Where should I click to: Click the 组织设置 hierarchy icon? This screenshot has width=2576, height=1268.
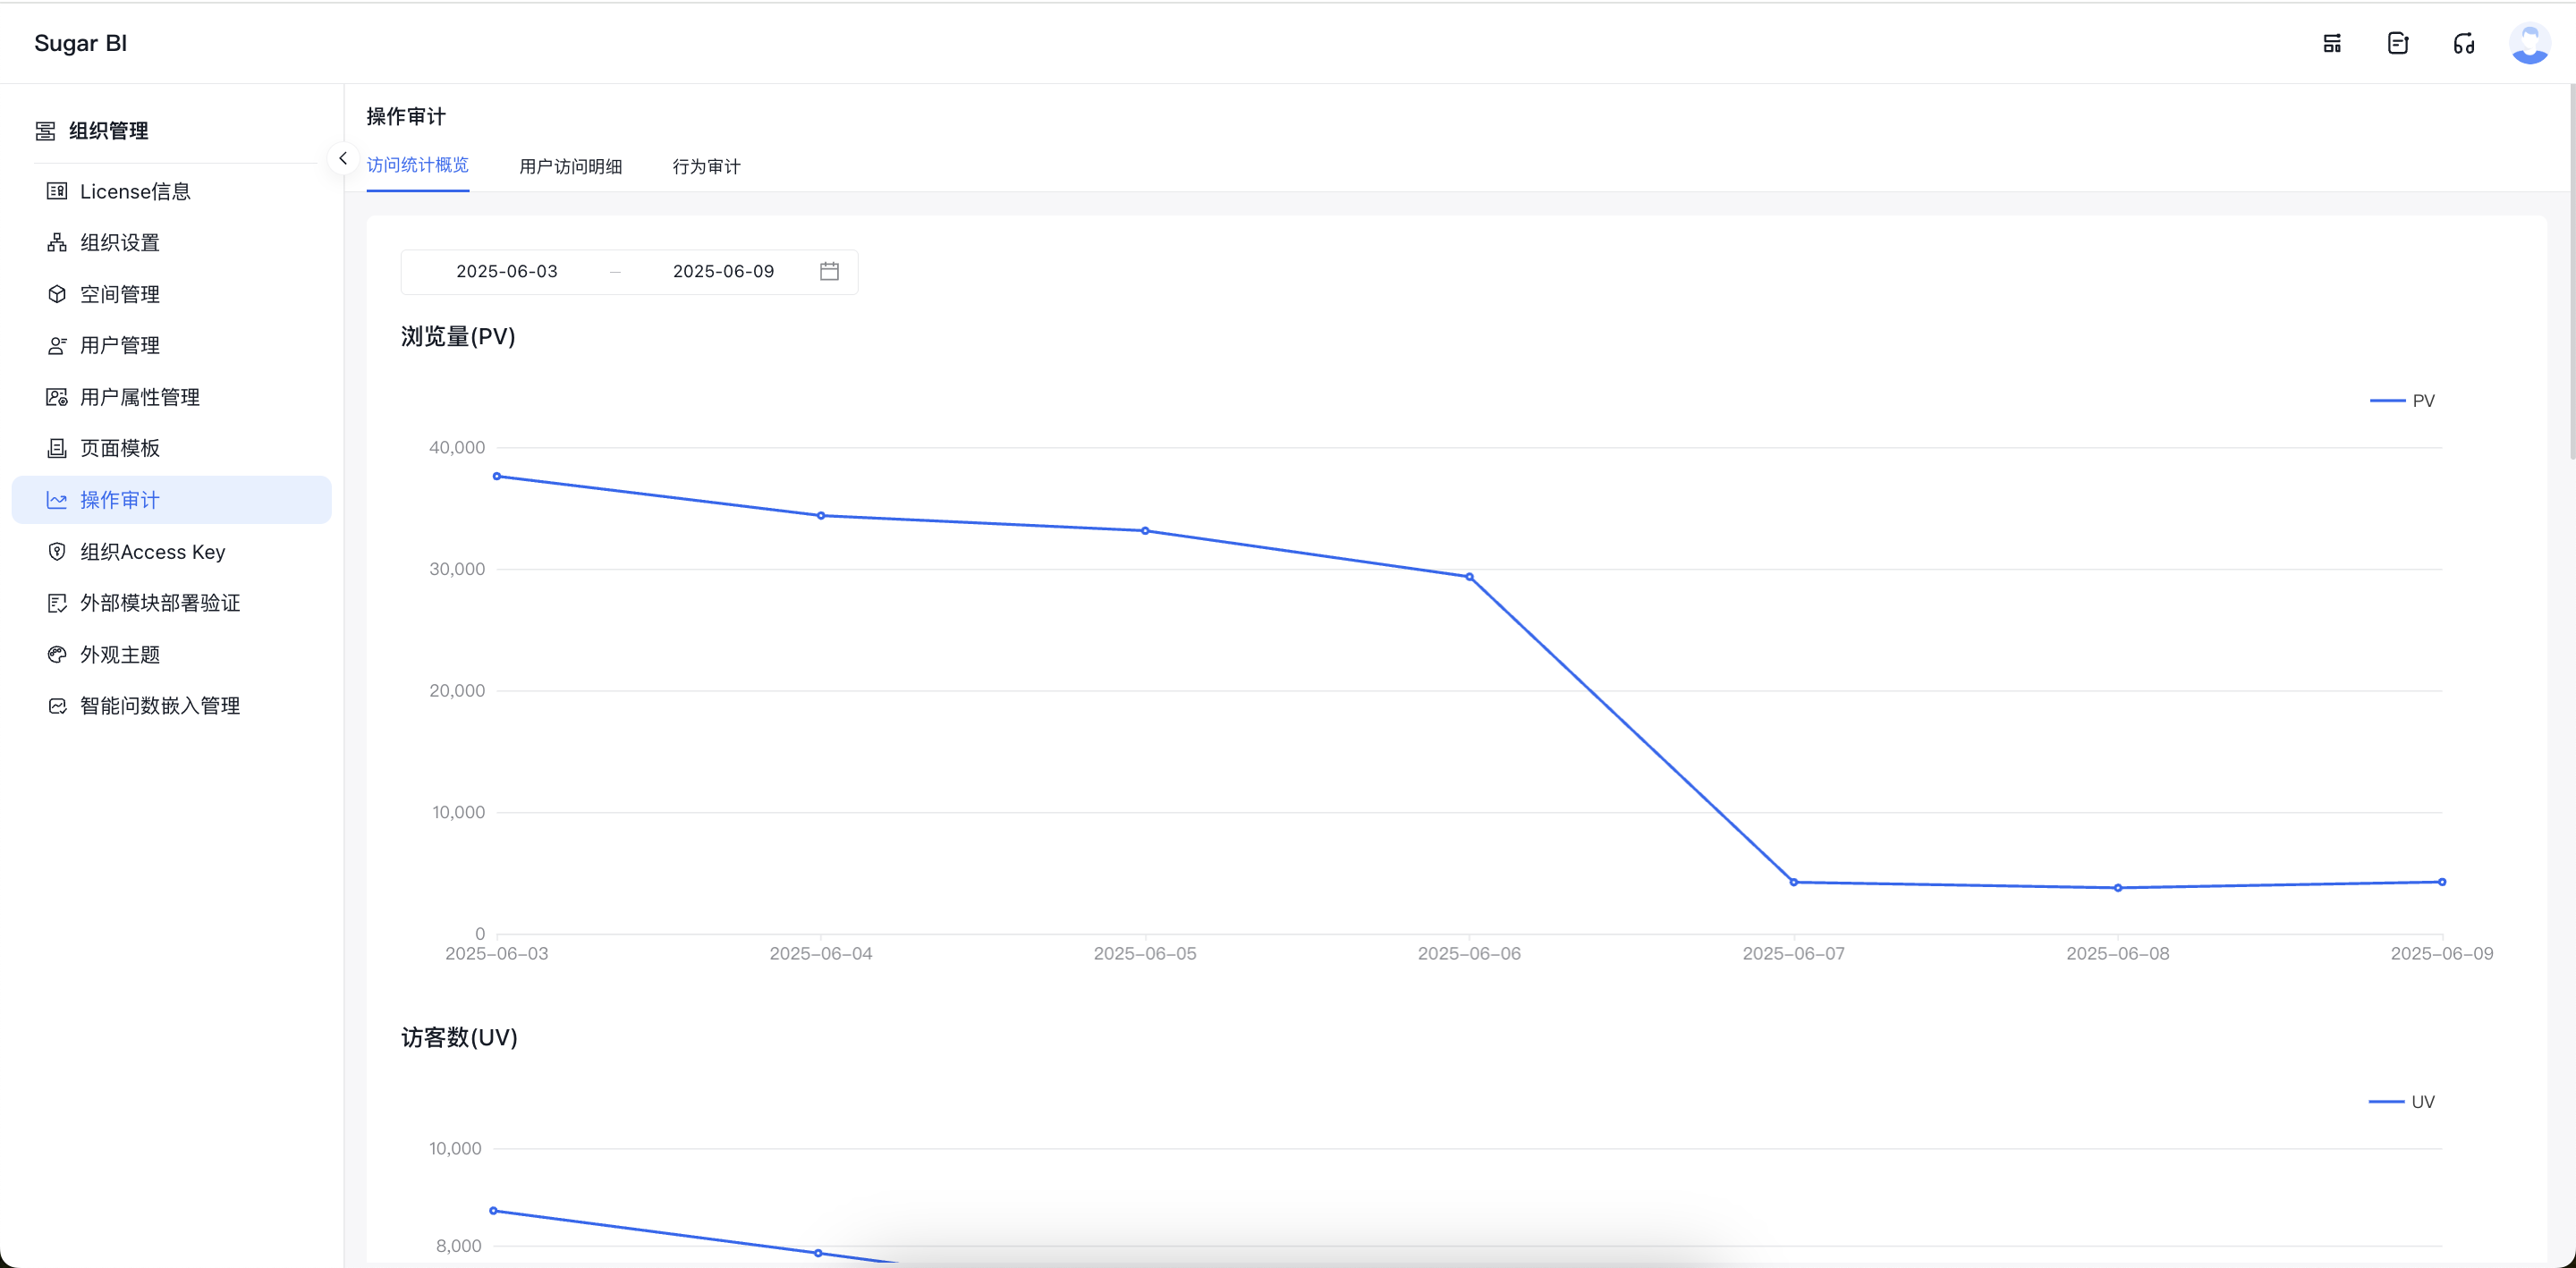(57, 242)
